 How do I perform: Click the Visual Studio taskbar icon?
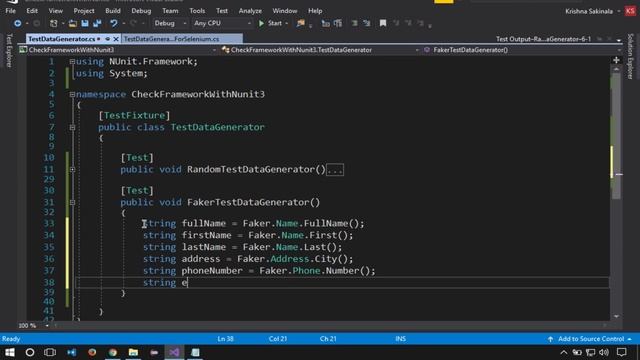(x=174, y=352)
